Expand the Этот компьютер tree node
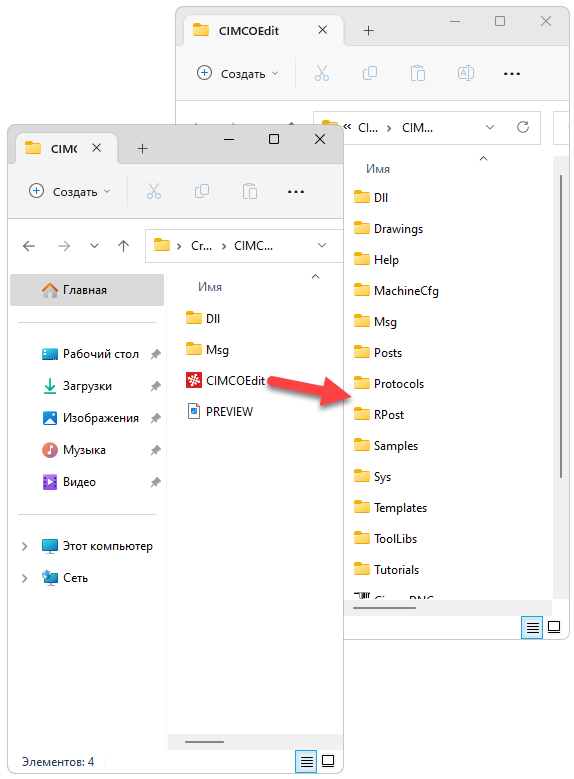Viewport: 574px width, 779px height. click(24, 546)
